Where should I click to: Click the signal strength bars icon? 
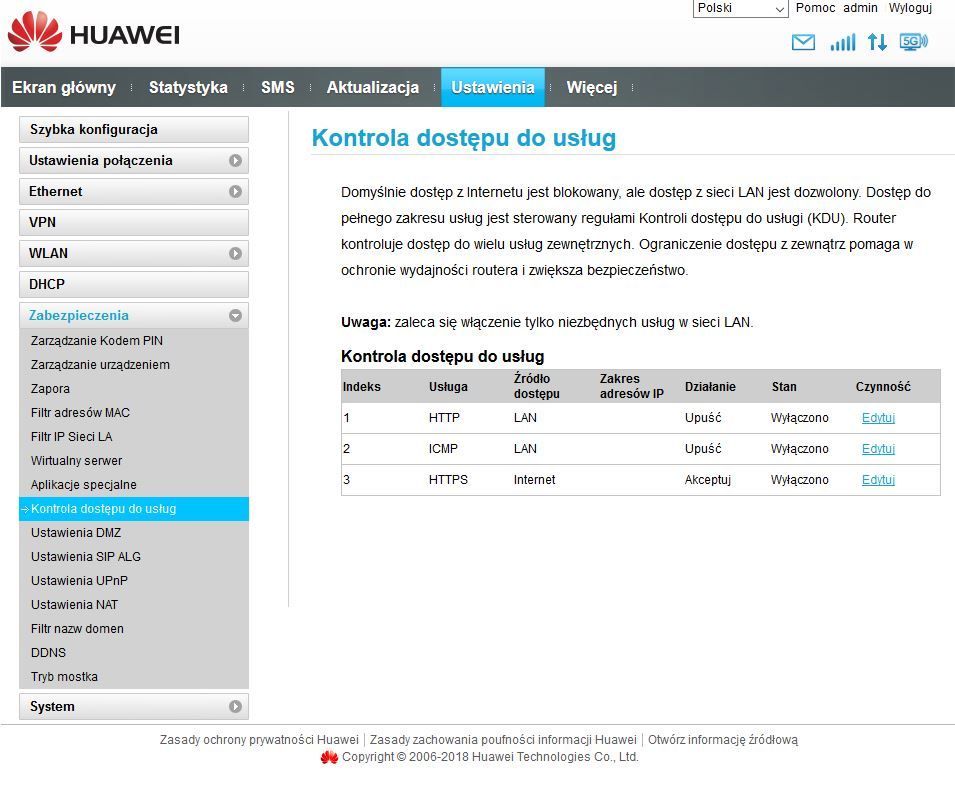(842, 42)
